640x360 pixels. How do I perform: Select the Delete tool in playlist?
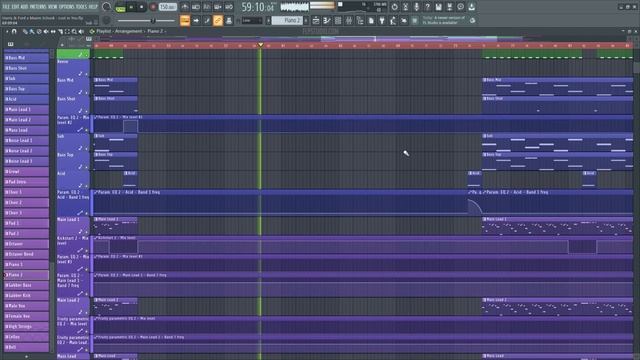pos(39,31)
